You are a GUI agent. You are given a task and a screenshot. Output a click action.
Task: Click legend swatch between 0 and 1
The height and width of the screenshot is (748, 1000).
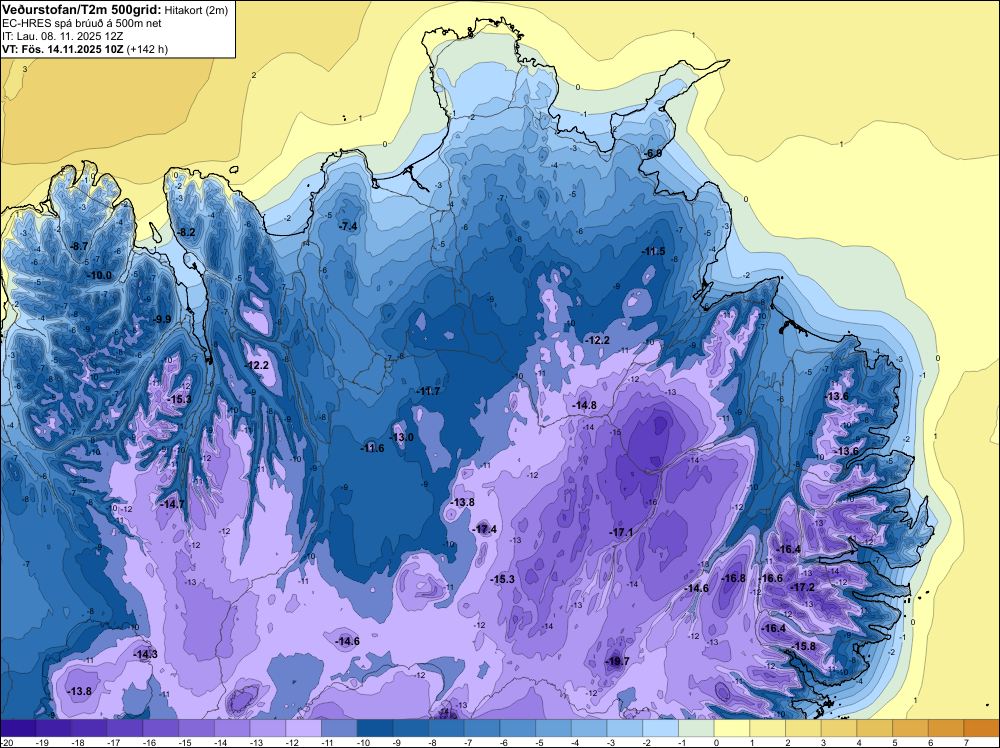tap(732, 728)
